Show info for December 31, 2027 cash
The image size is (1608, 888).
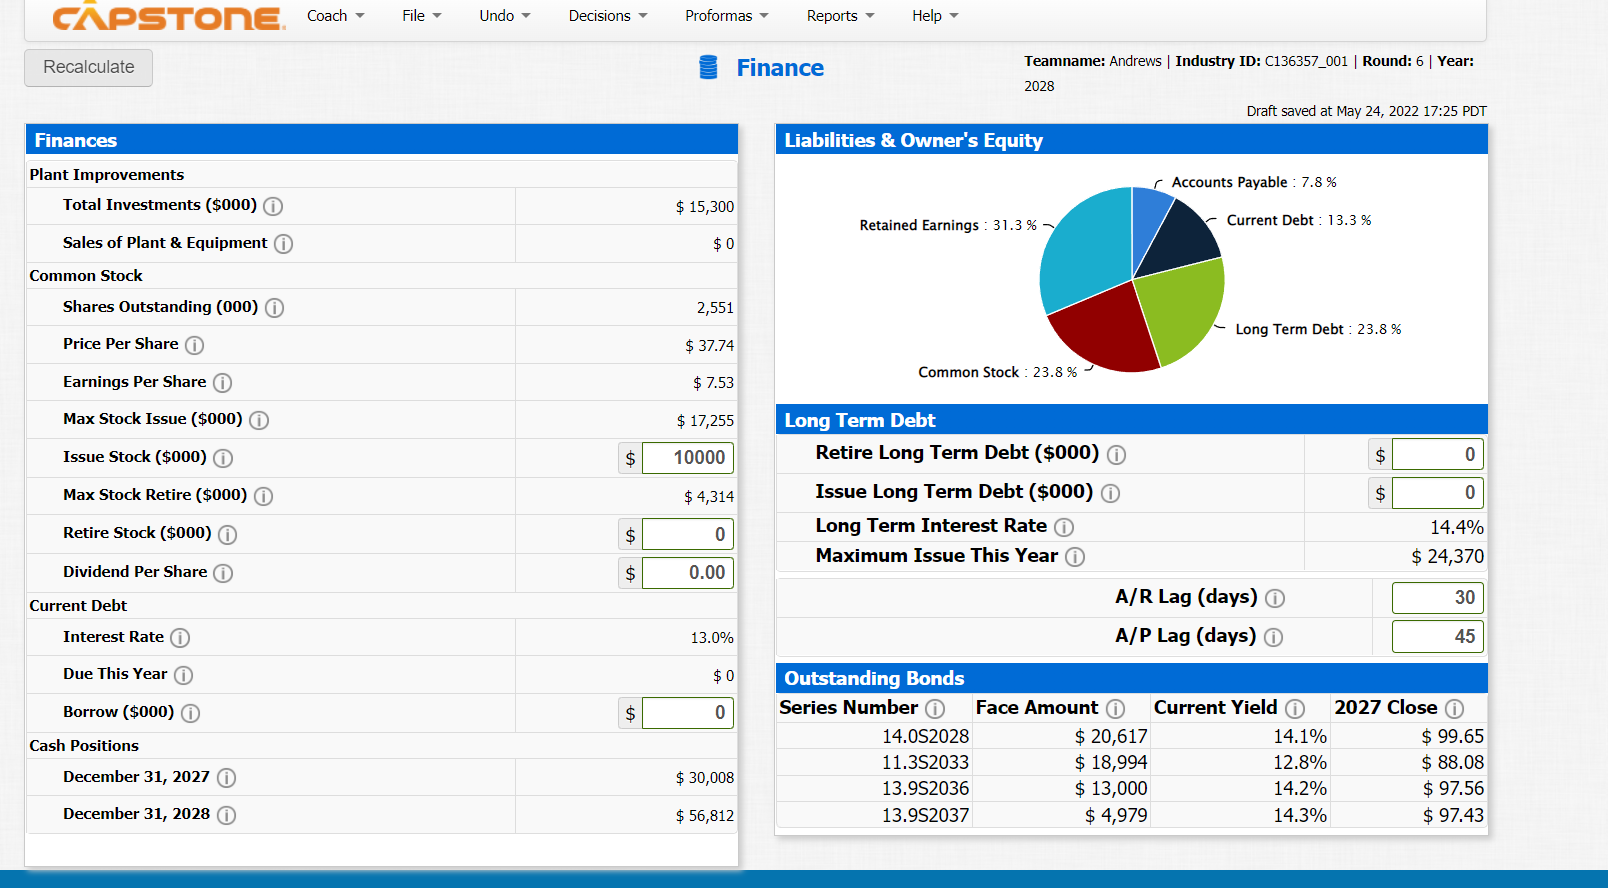[x=227, y=778]
